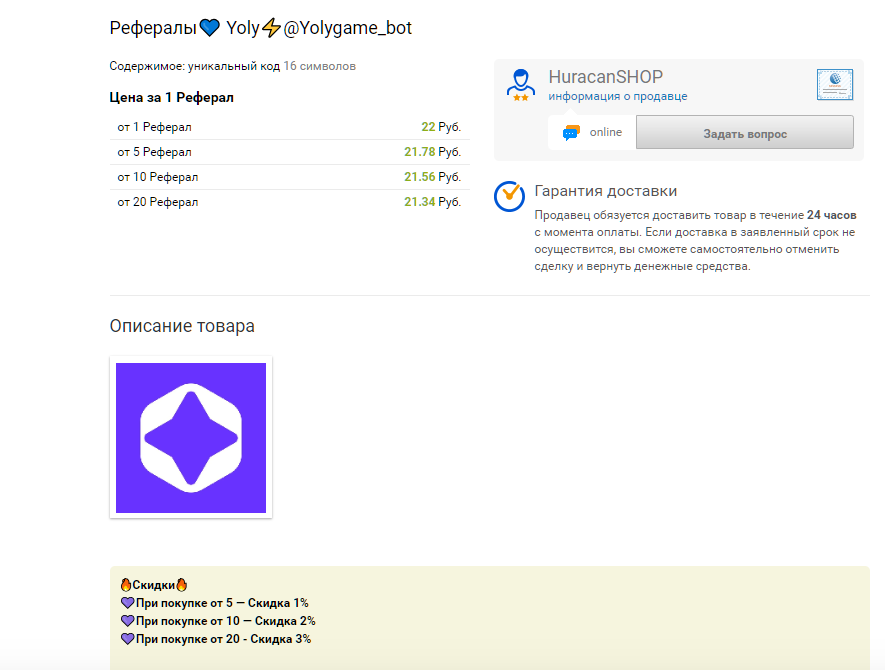Click purple heart beside 'от 5' discount
This screenshot has width=885, height=670.
point(128,603)
